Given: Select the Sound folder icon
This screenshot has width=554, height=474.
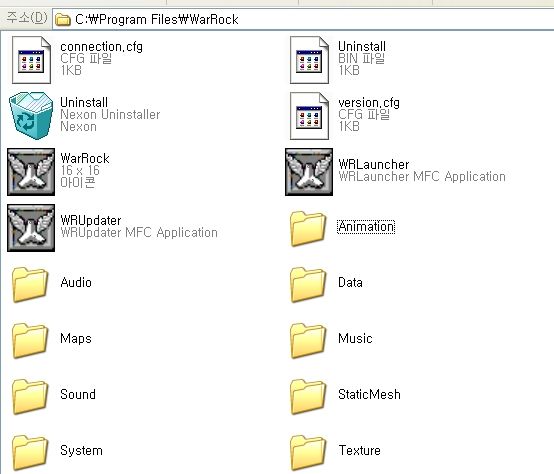Looking at the screenshot, I should [30, 396].
